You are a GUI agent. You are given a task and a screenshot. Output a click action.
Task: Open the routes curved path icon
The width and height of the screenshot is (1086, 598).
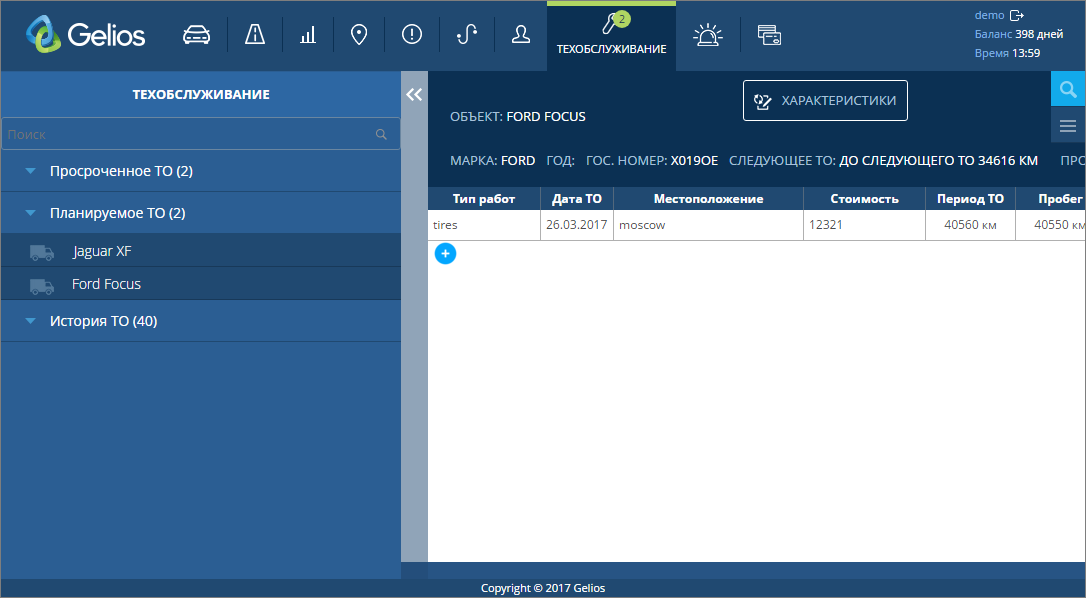coord(466,35)
